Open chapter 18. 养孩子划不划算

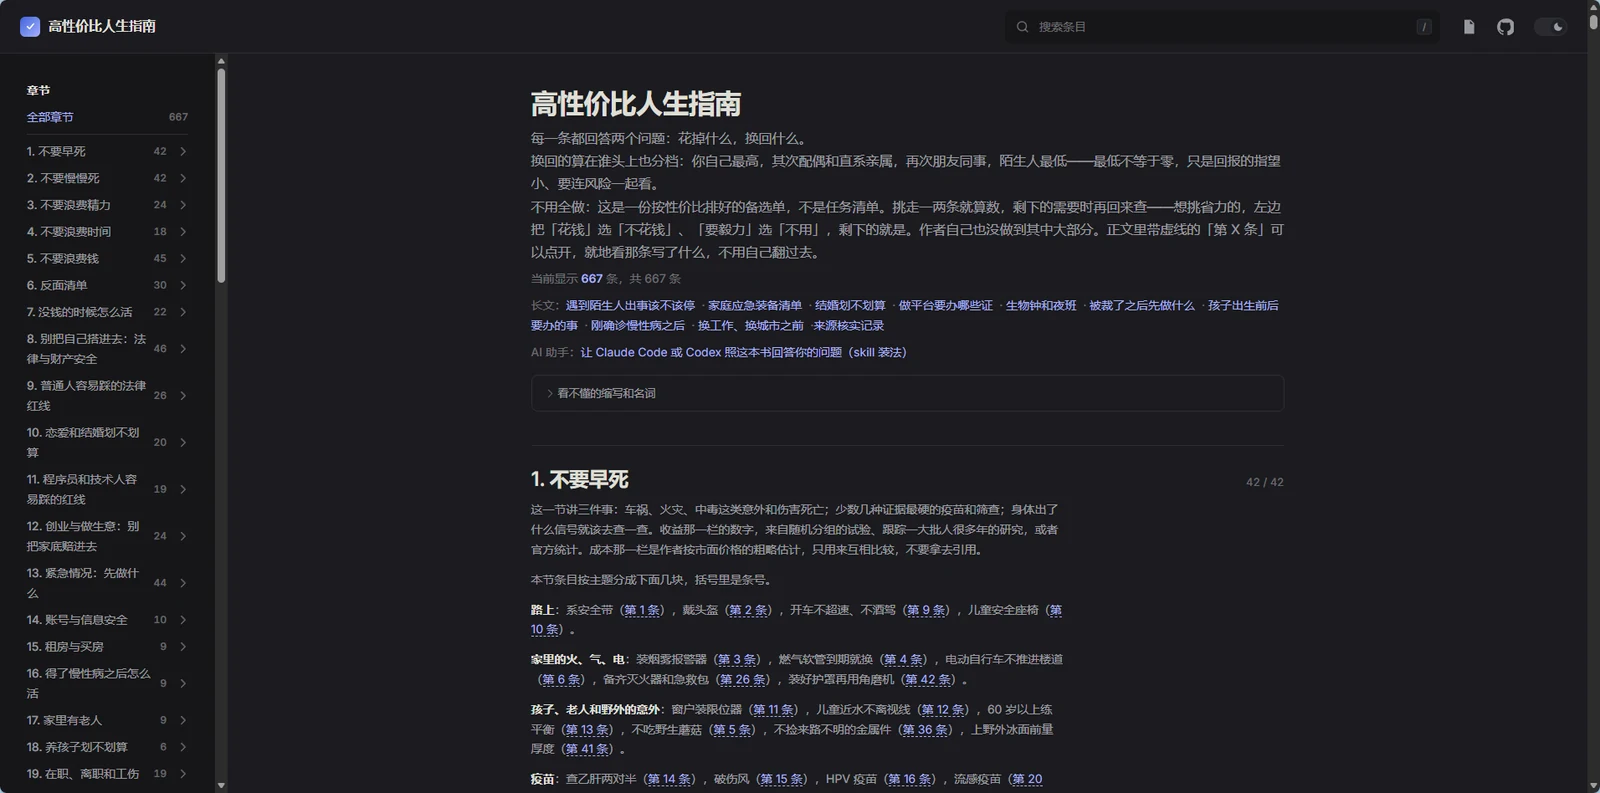[77, 747]
